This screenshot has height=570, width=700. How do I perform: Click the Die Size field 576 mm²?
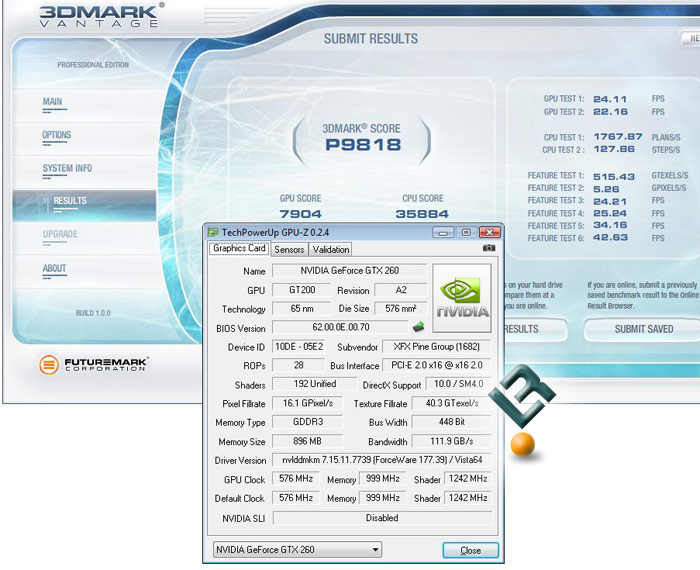pyautogui.click(x=400, y=308)
